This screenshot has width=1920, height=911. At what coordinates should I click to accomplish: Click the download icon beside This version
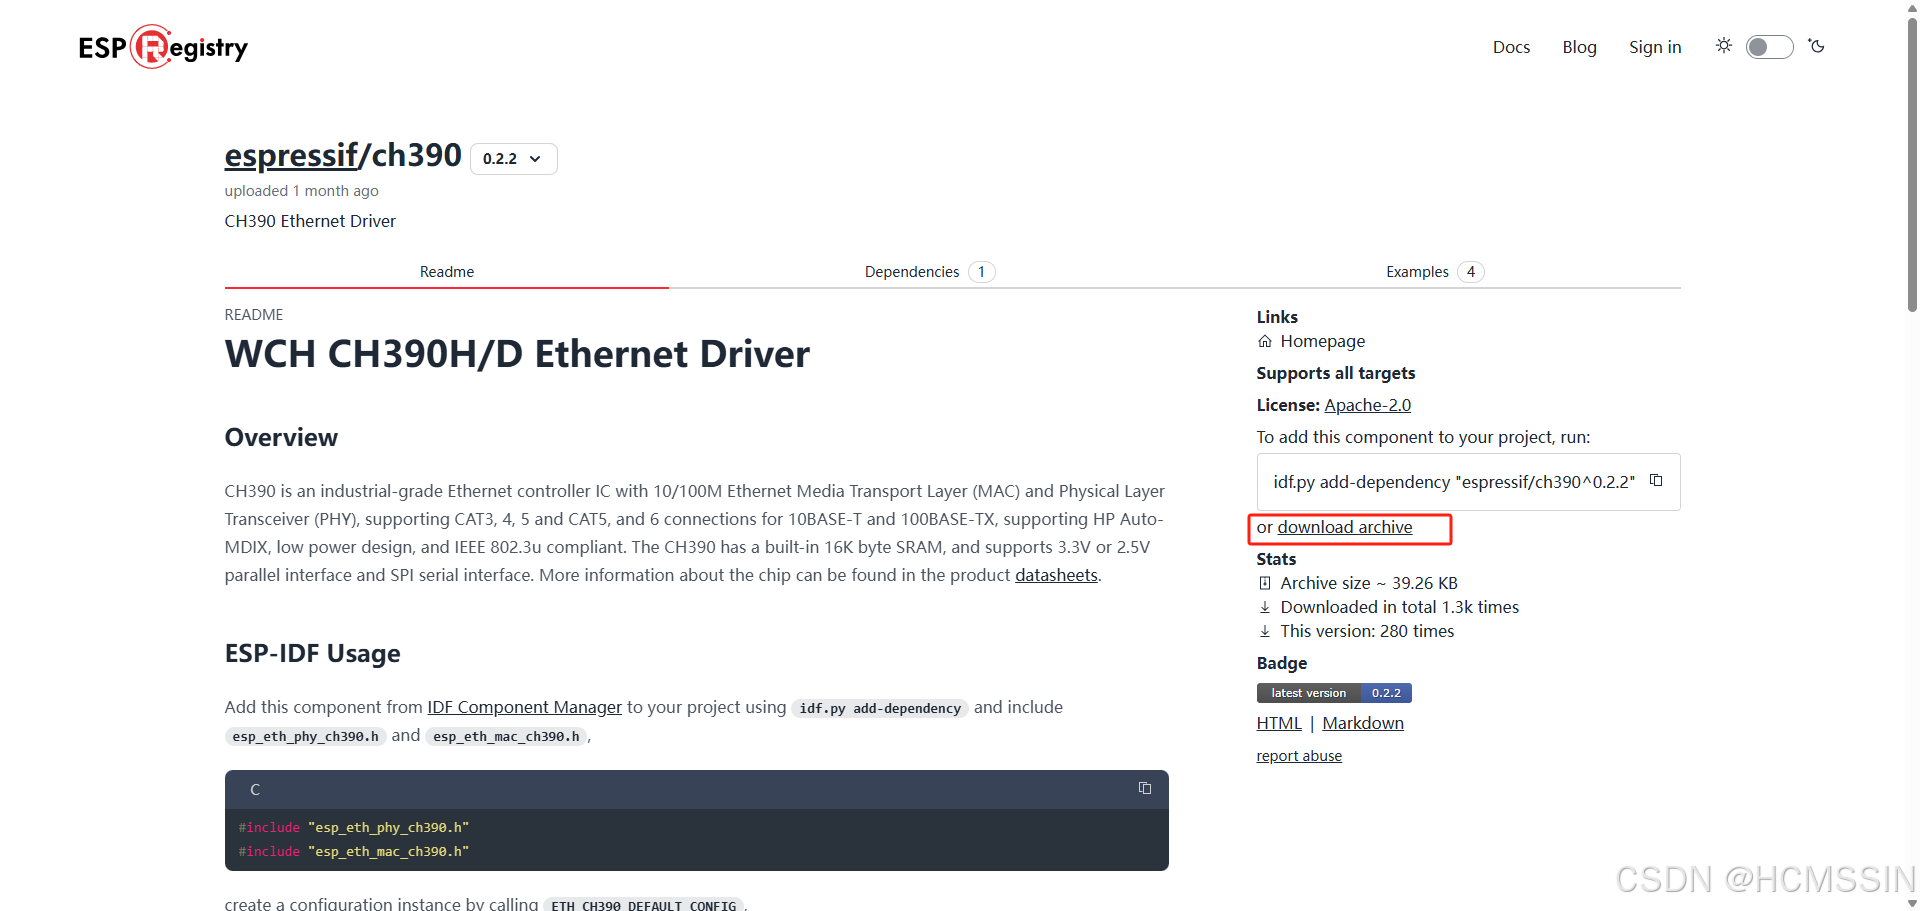tap(1265, 631)
